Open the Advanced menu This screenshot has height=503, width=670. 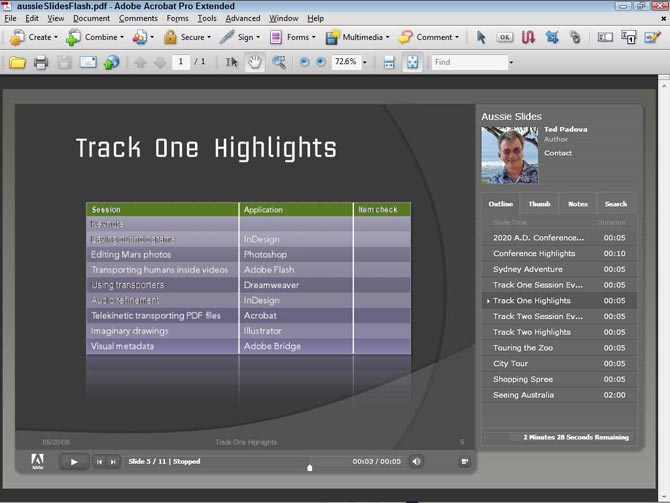click(243, 18)
